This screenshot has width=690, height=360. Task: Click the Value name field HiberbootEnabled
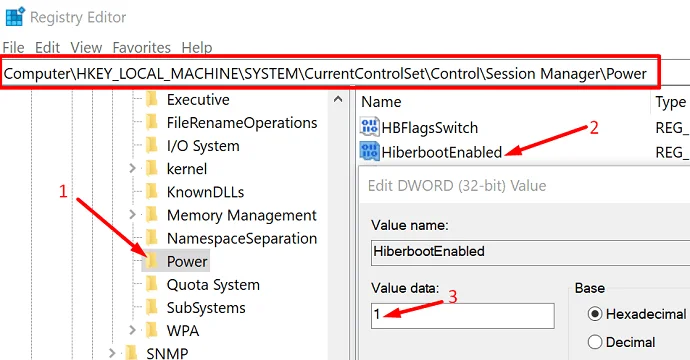(530, 252)
